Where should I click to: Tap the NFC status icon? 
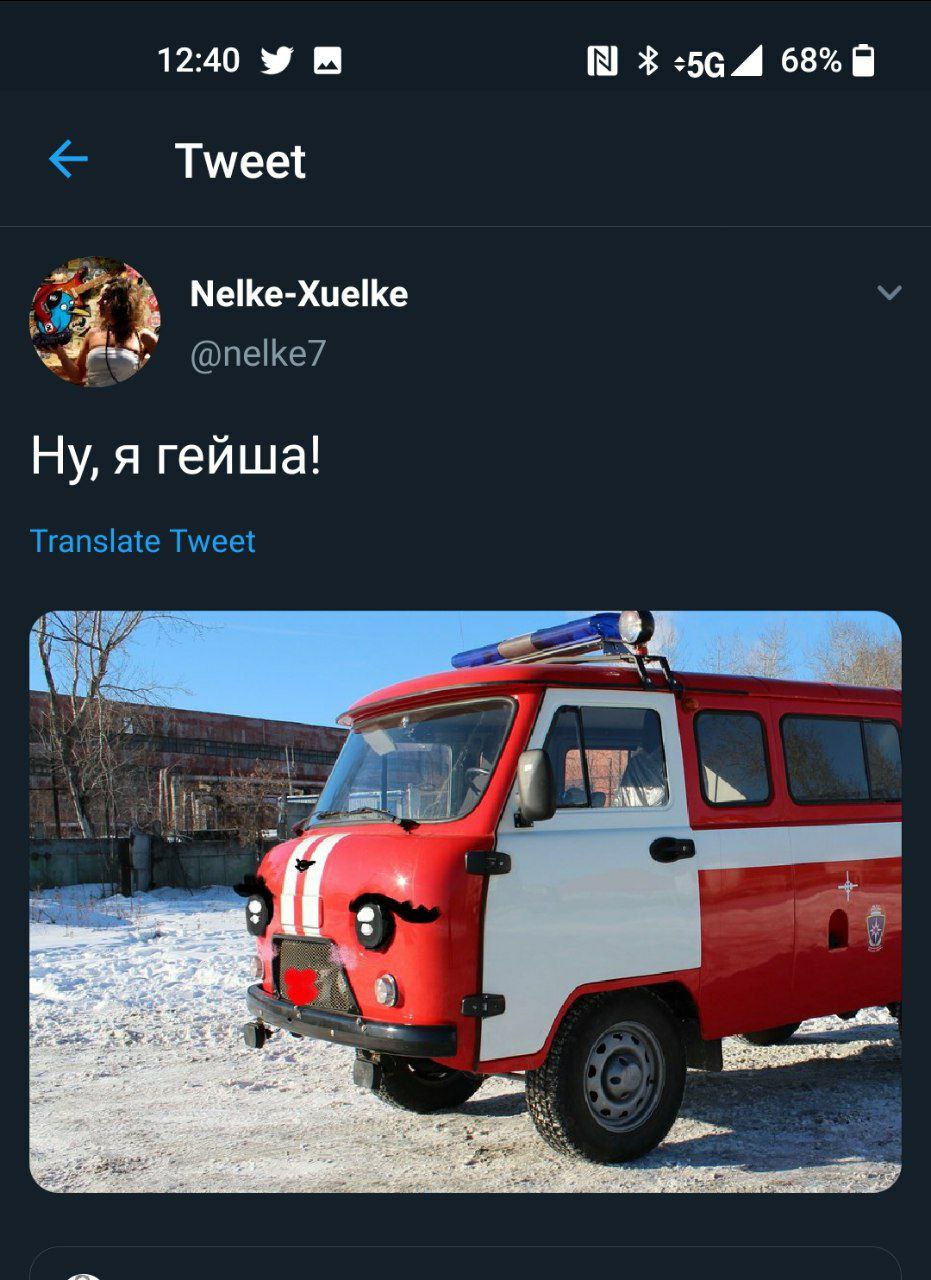point(602,62)
